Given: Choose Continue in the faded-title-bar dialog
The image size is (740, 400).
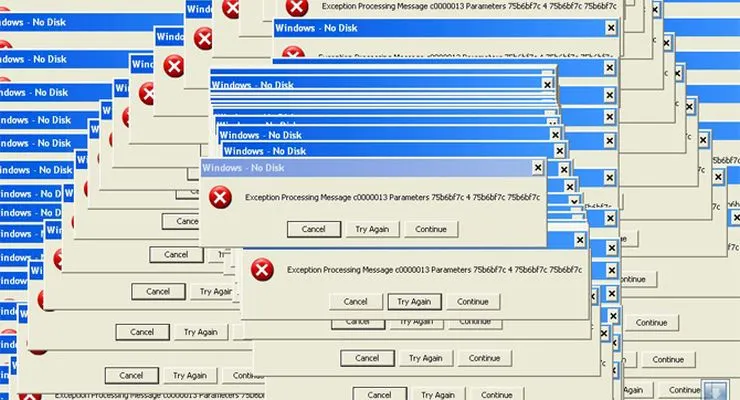Looking at the screenshot, I should tap(431, 229).
